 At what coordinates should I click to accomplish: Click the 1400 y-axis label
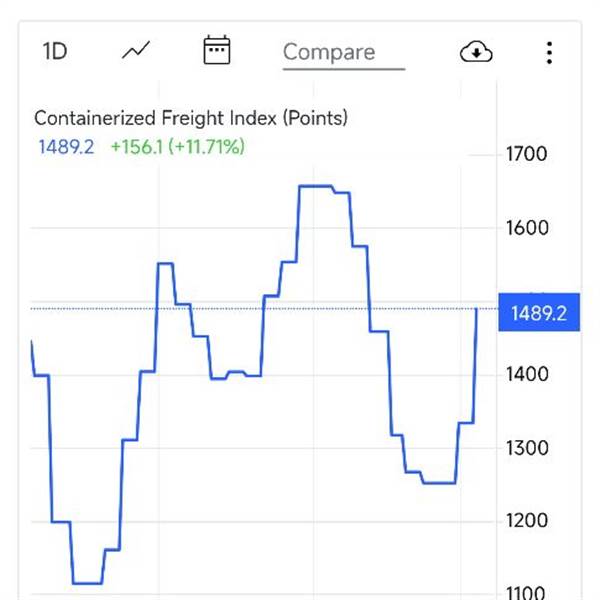point(528,374)
